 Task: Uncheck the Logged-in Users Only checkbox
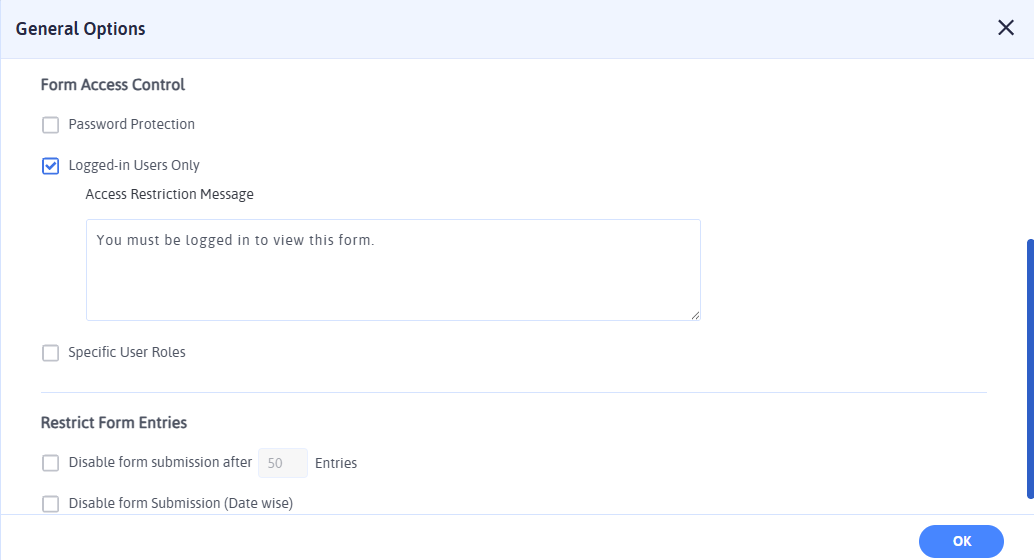(51, 166)
